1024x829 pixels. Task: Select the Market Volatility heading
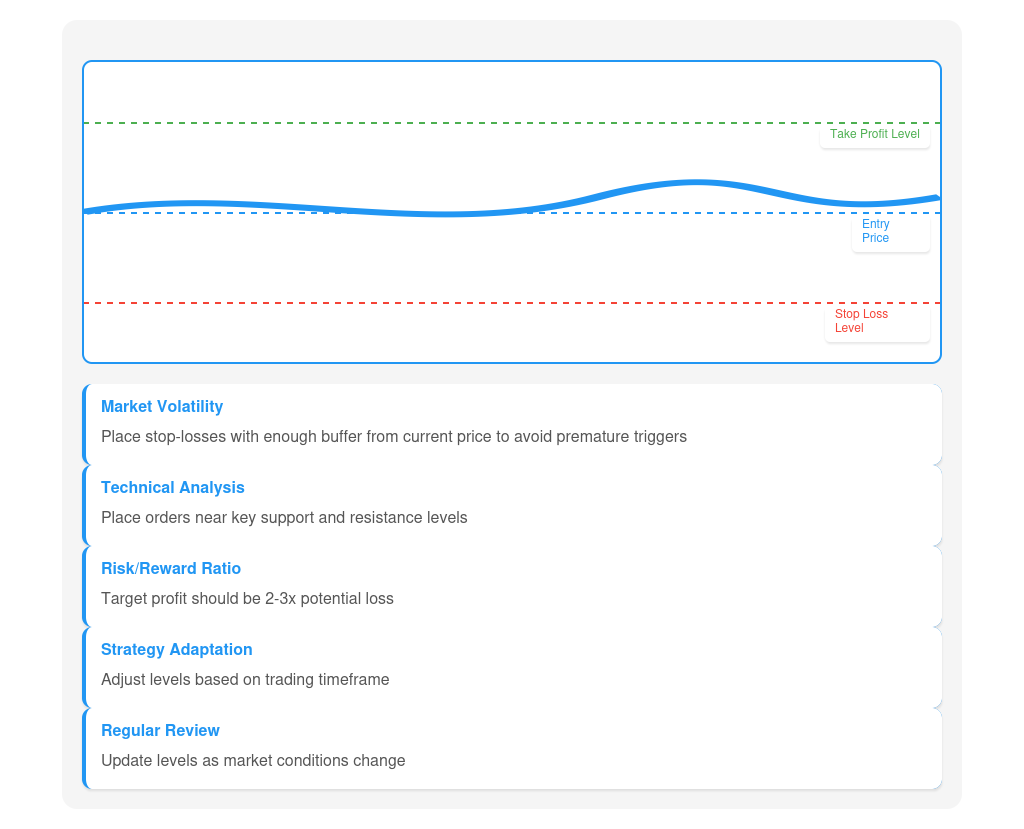coord(162,407)
